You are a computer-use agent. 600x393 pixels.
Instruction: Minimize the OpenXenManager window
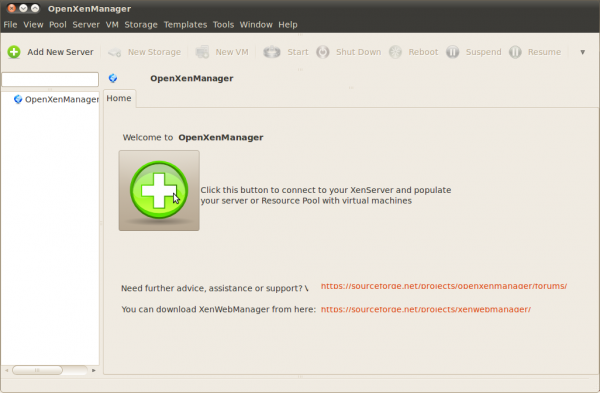[23, 8]
